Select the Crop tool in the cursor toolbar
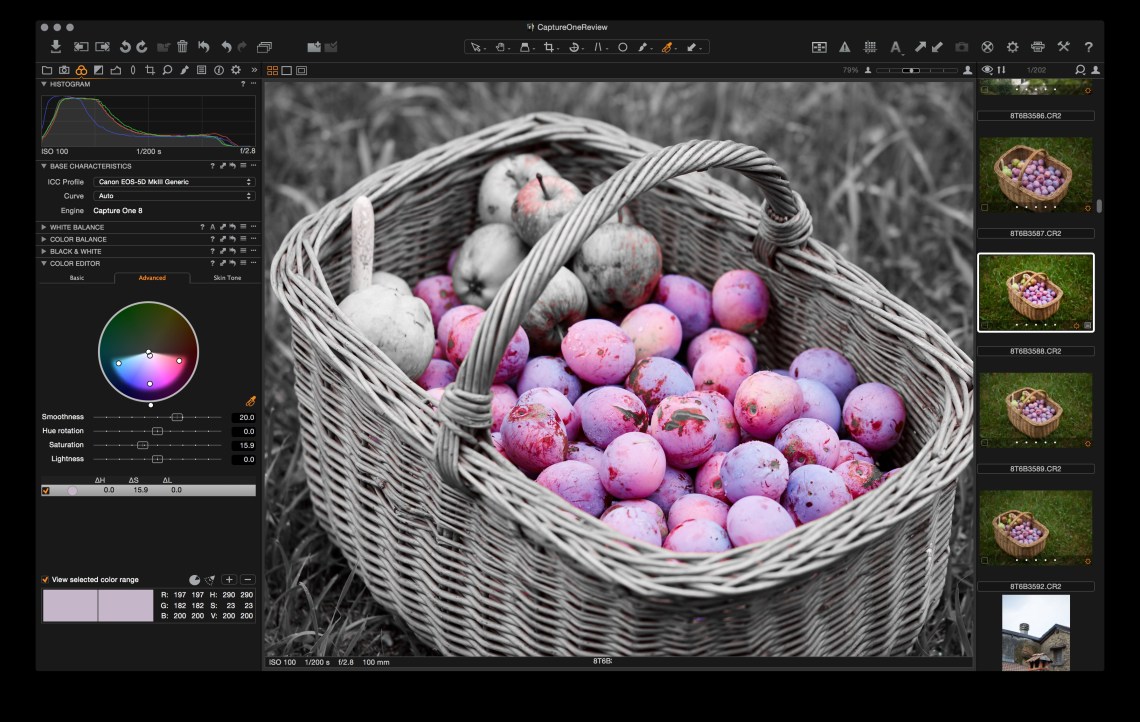This screenshot has height=722, width=1140. click(x=550, y=47)
